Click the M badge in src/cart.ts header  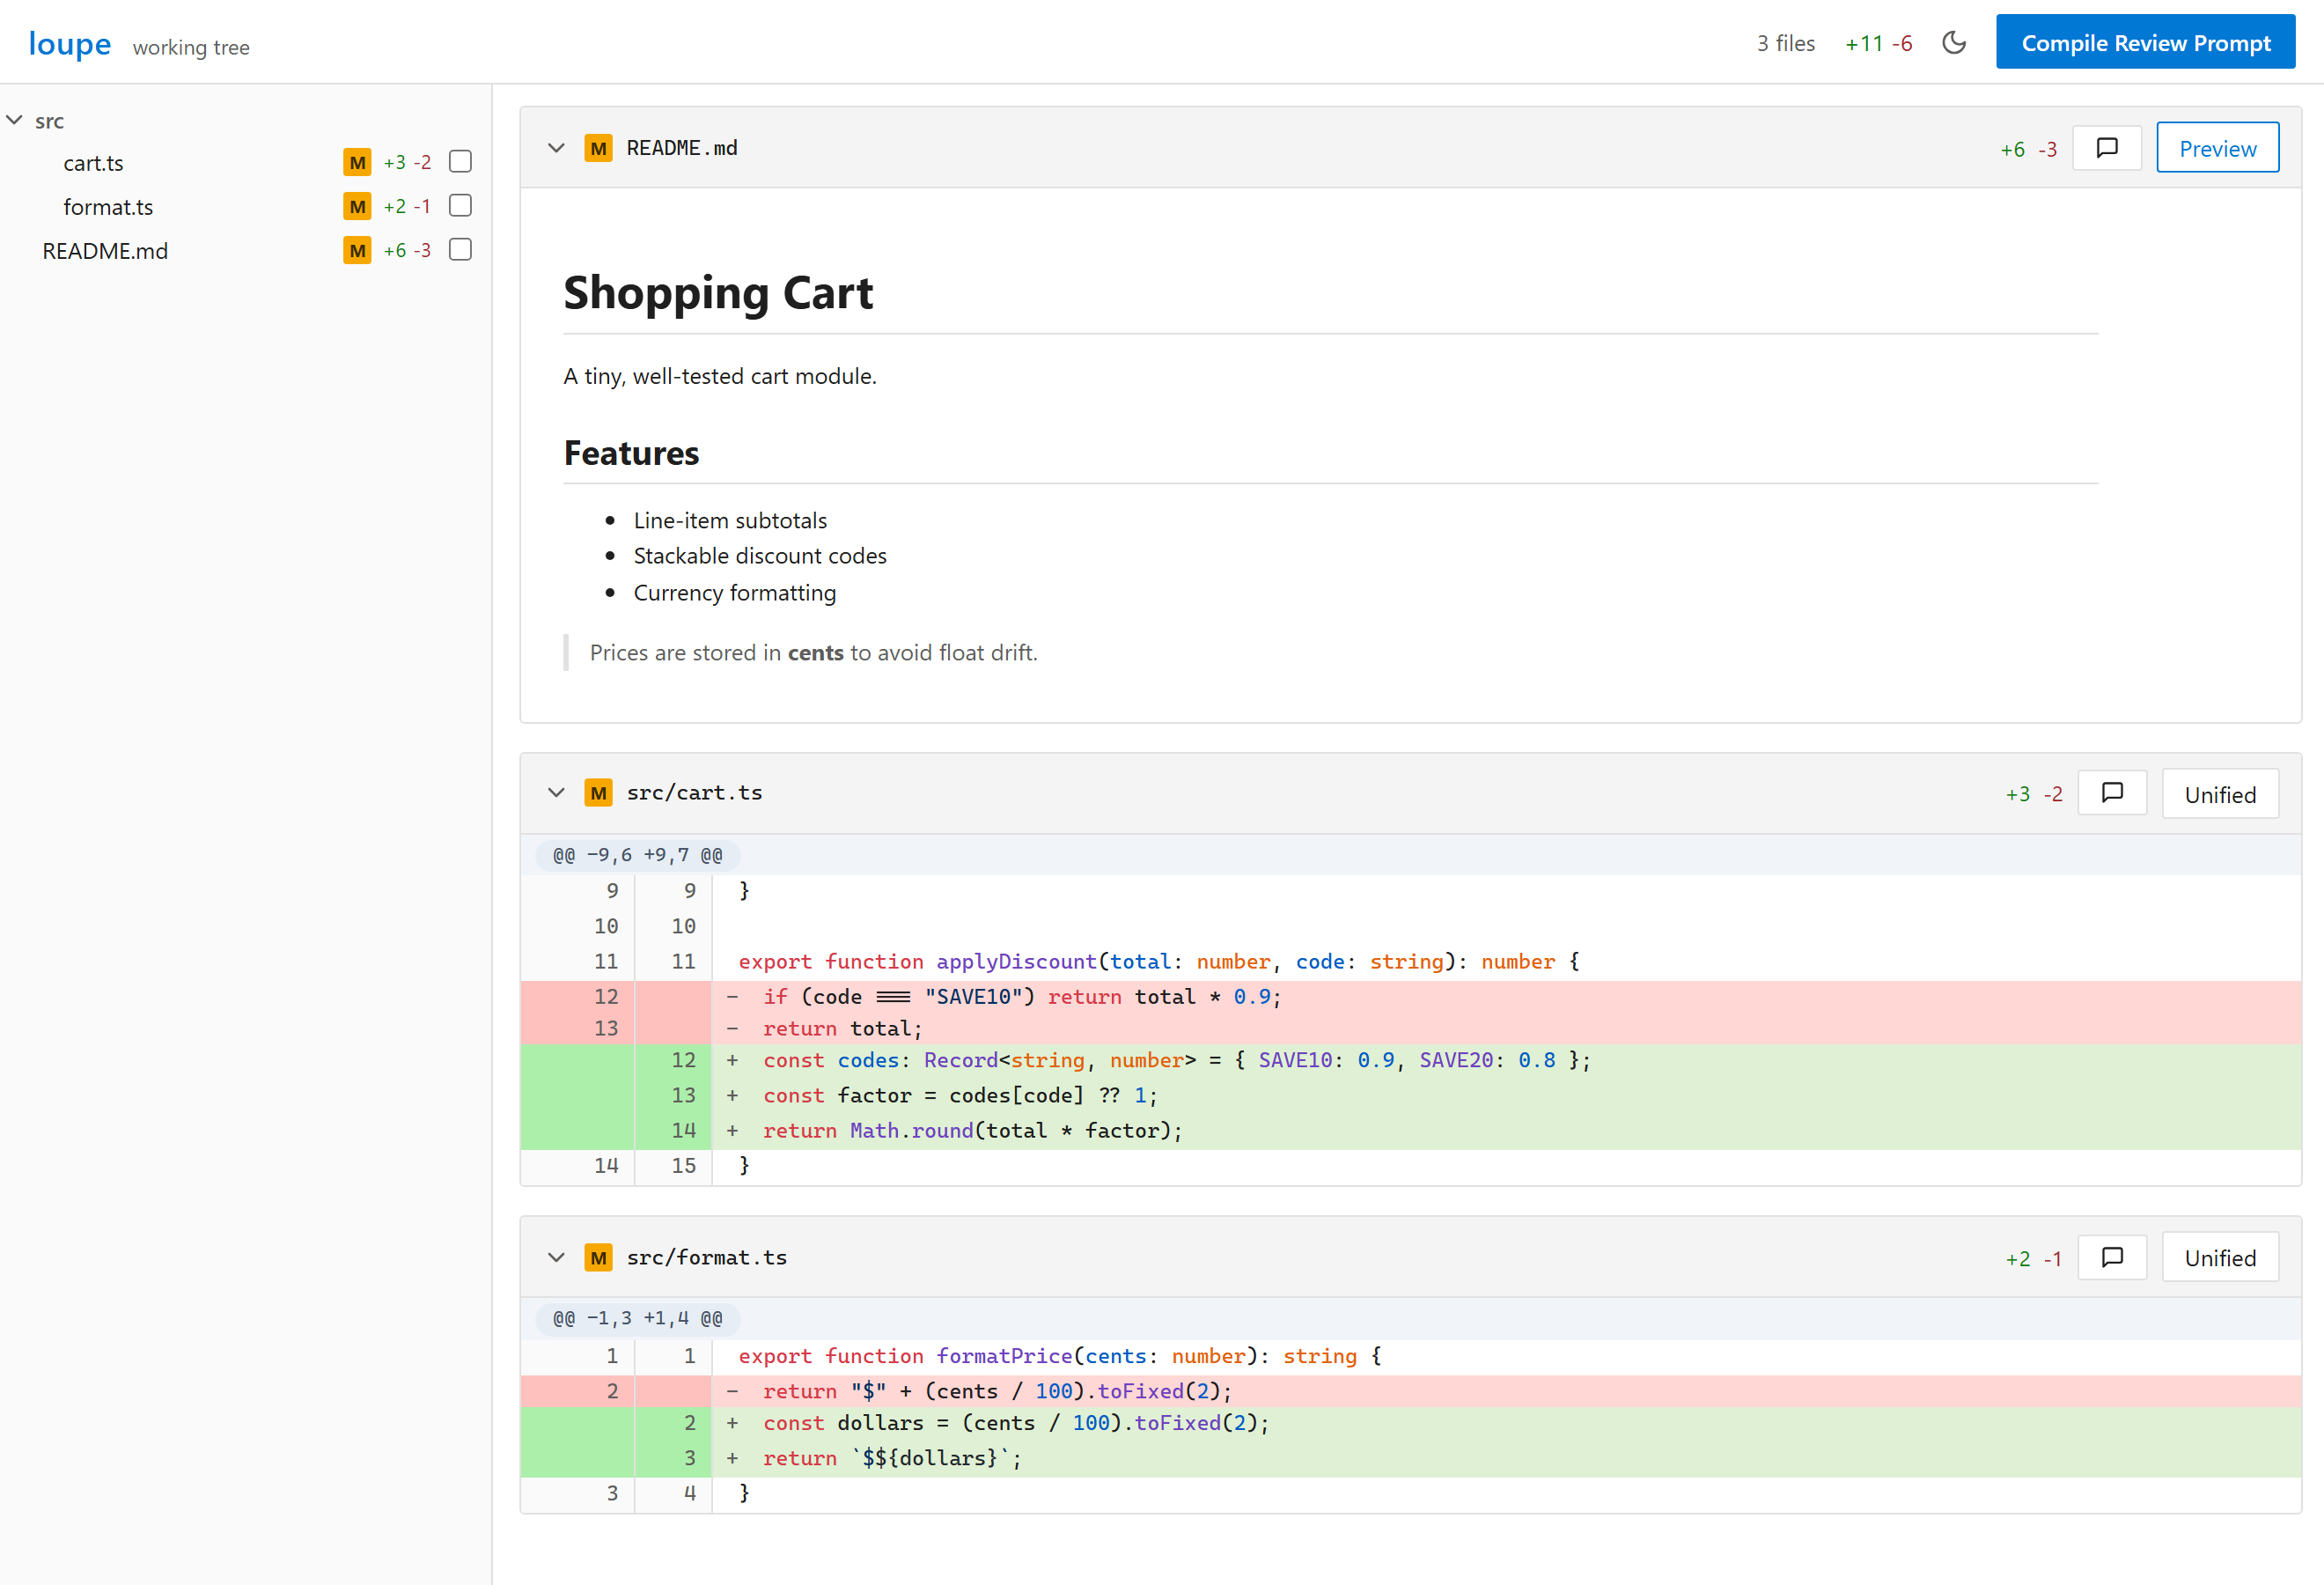click(x=598, y=793)
